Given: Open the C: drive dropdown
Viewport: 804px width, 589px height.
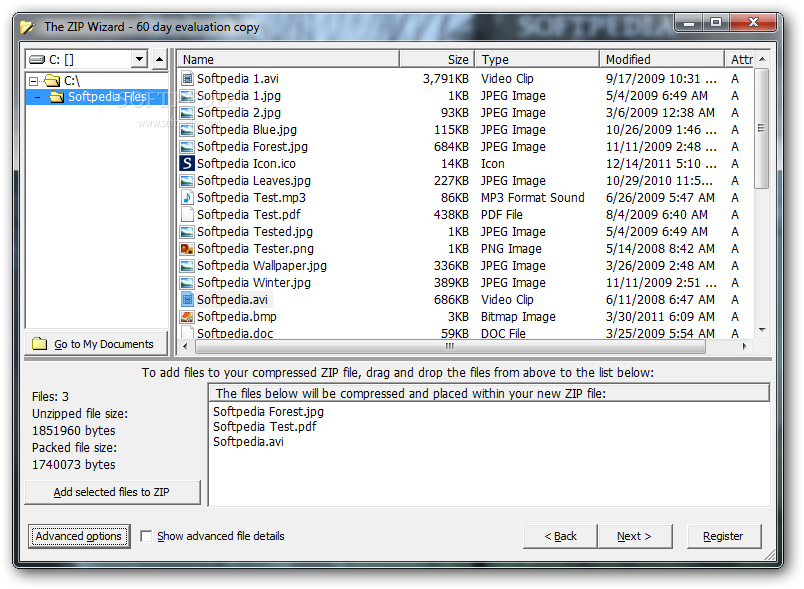Looking at the screenshot, I should 139,59.
